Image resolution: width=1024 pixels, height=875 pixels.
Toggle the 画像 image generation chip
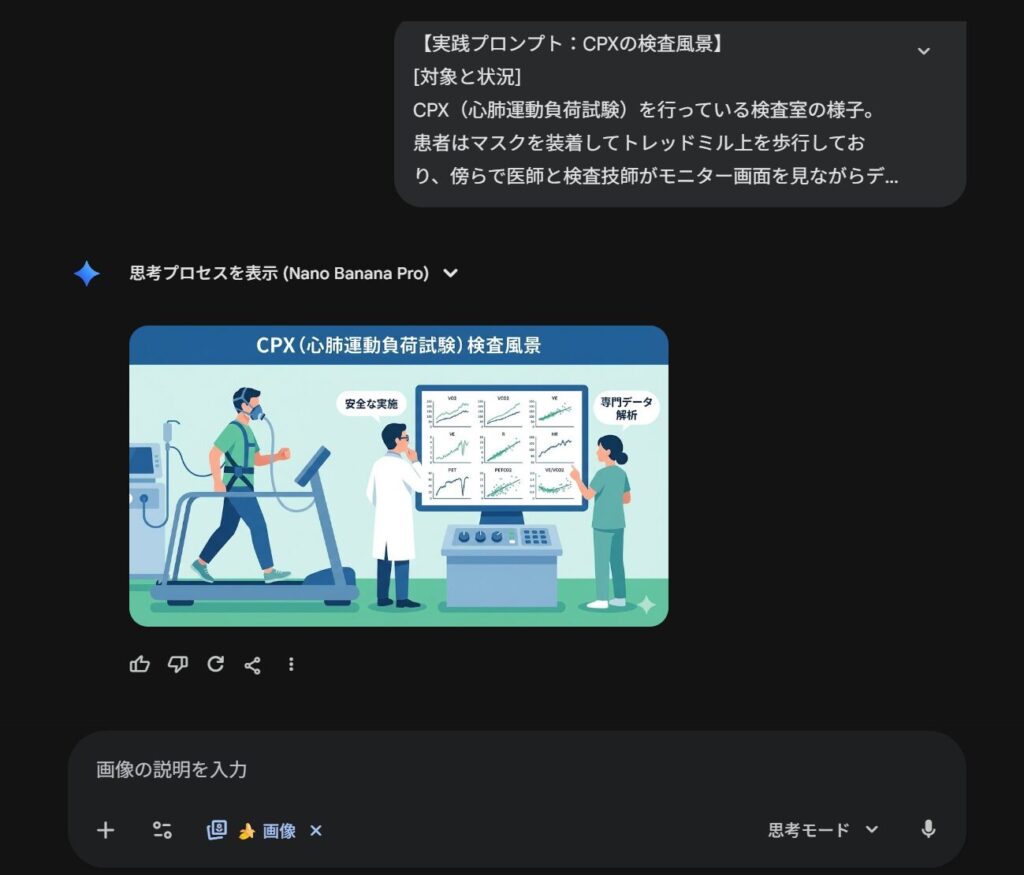click(x=266, y=831)
